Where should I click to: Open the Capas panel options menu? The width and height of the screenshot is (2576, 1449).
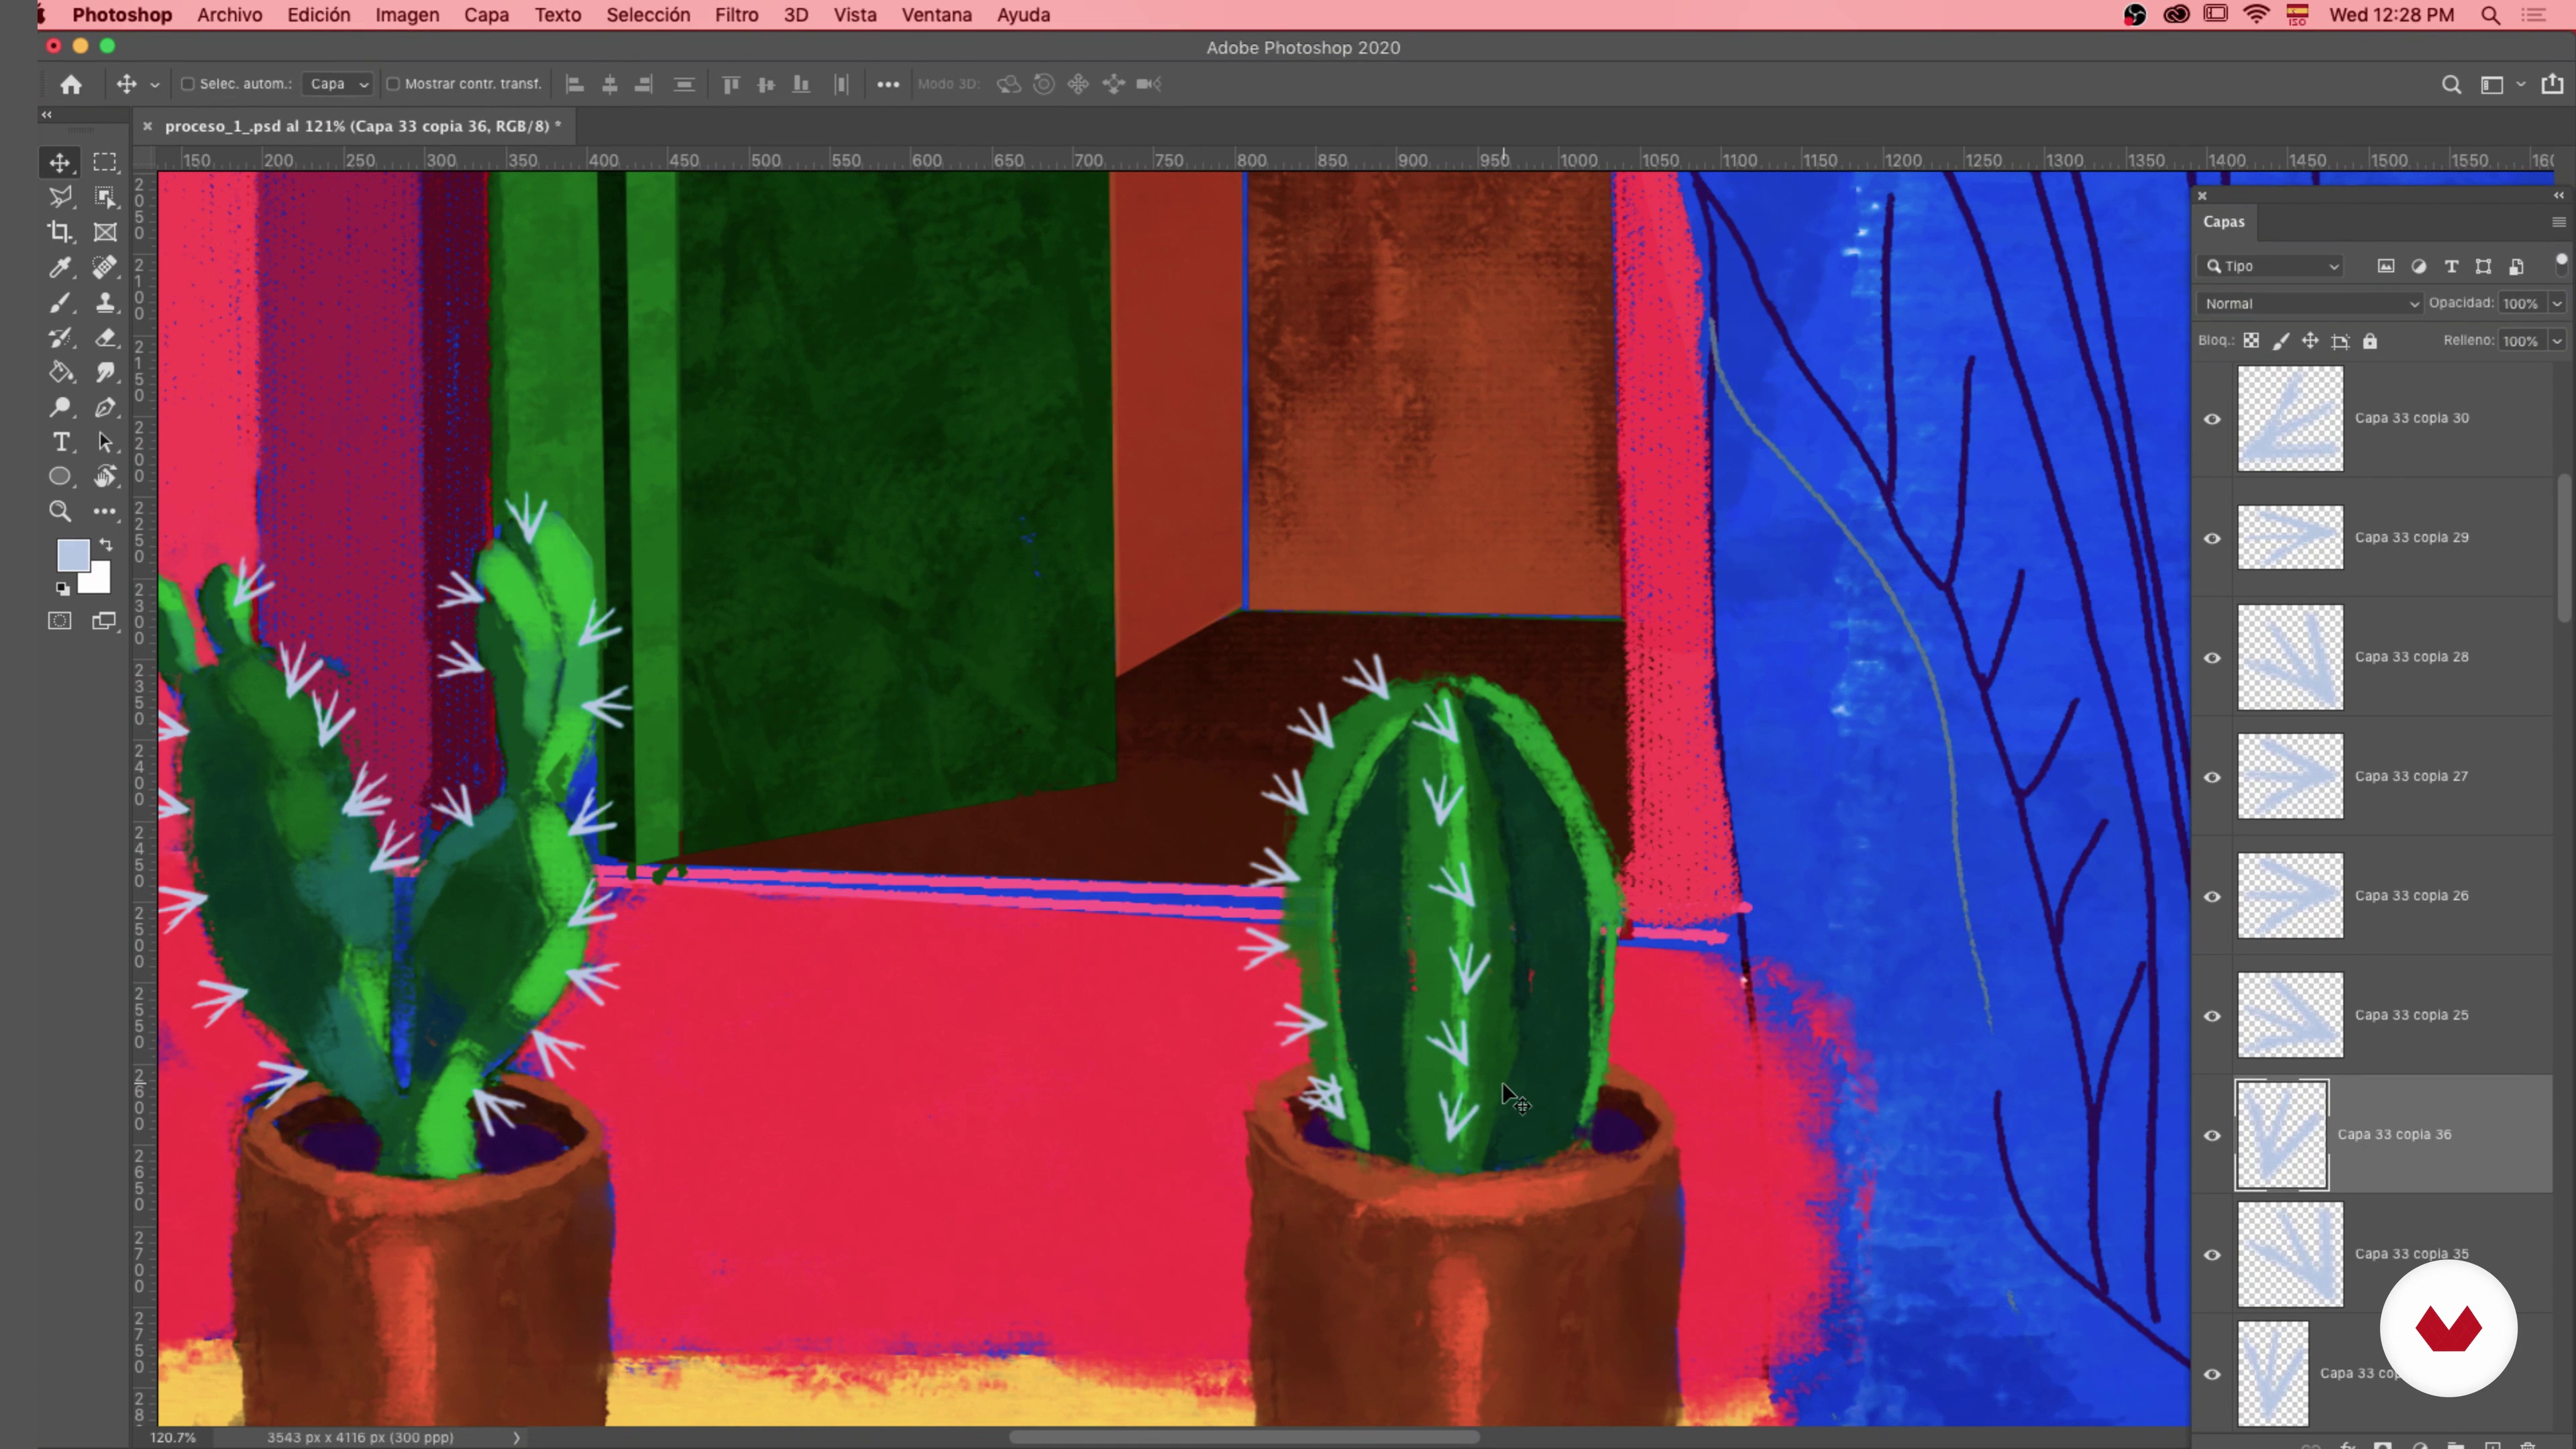[x=2558, y=222]
